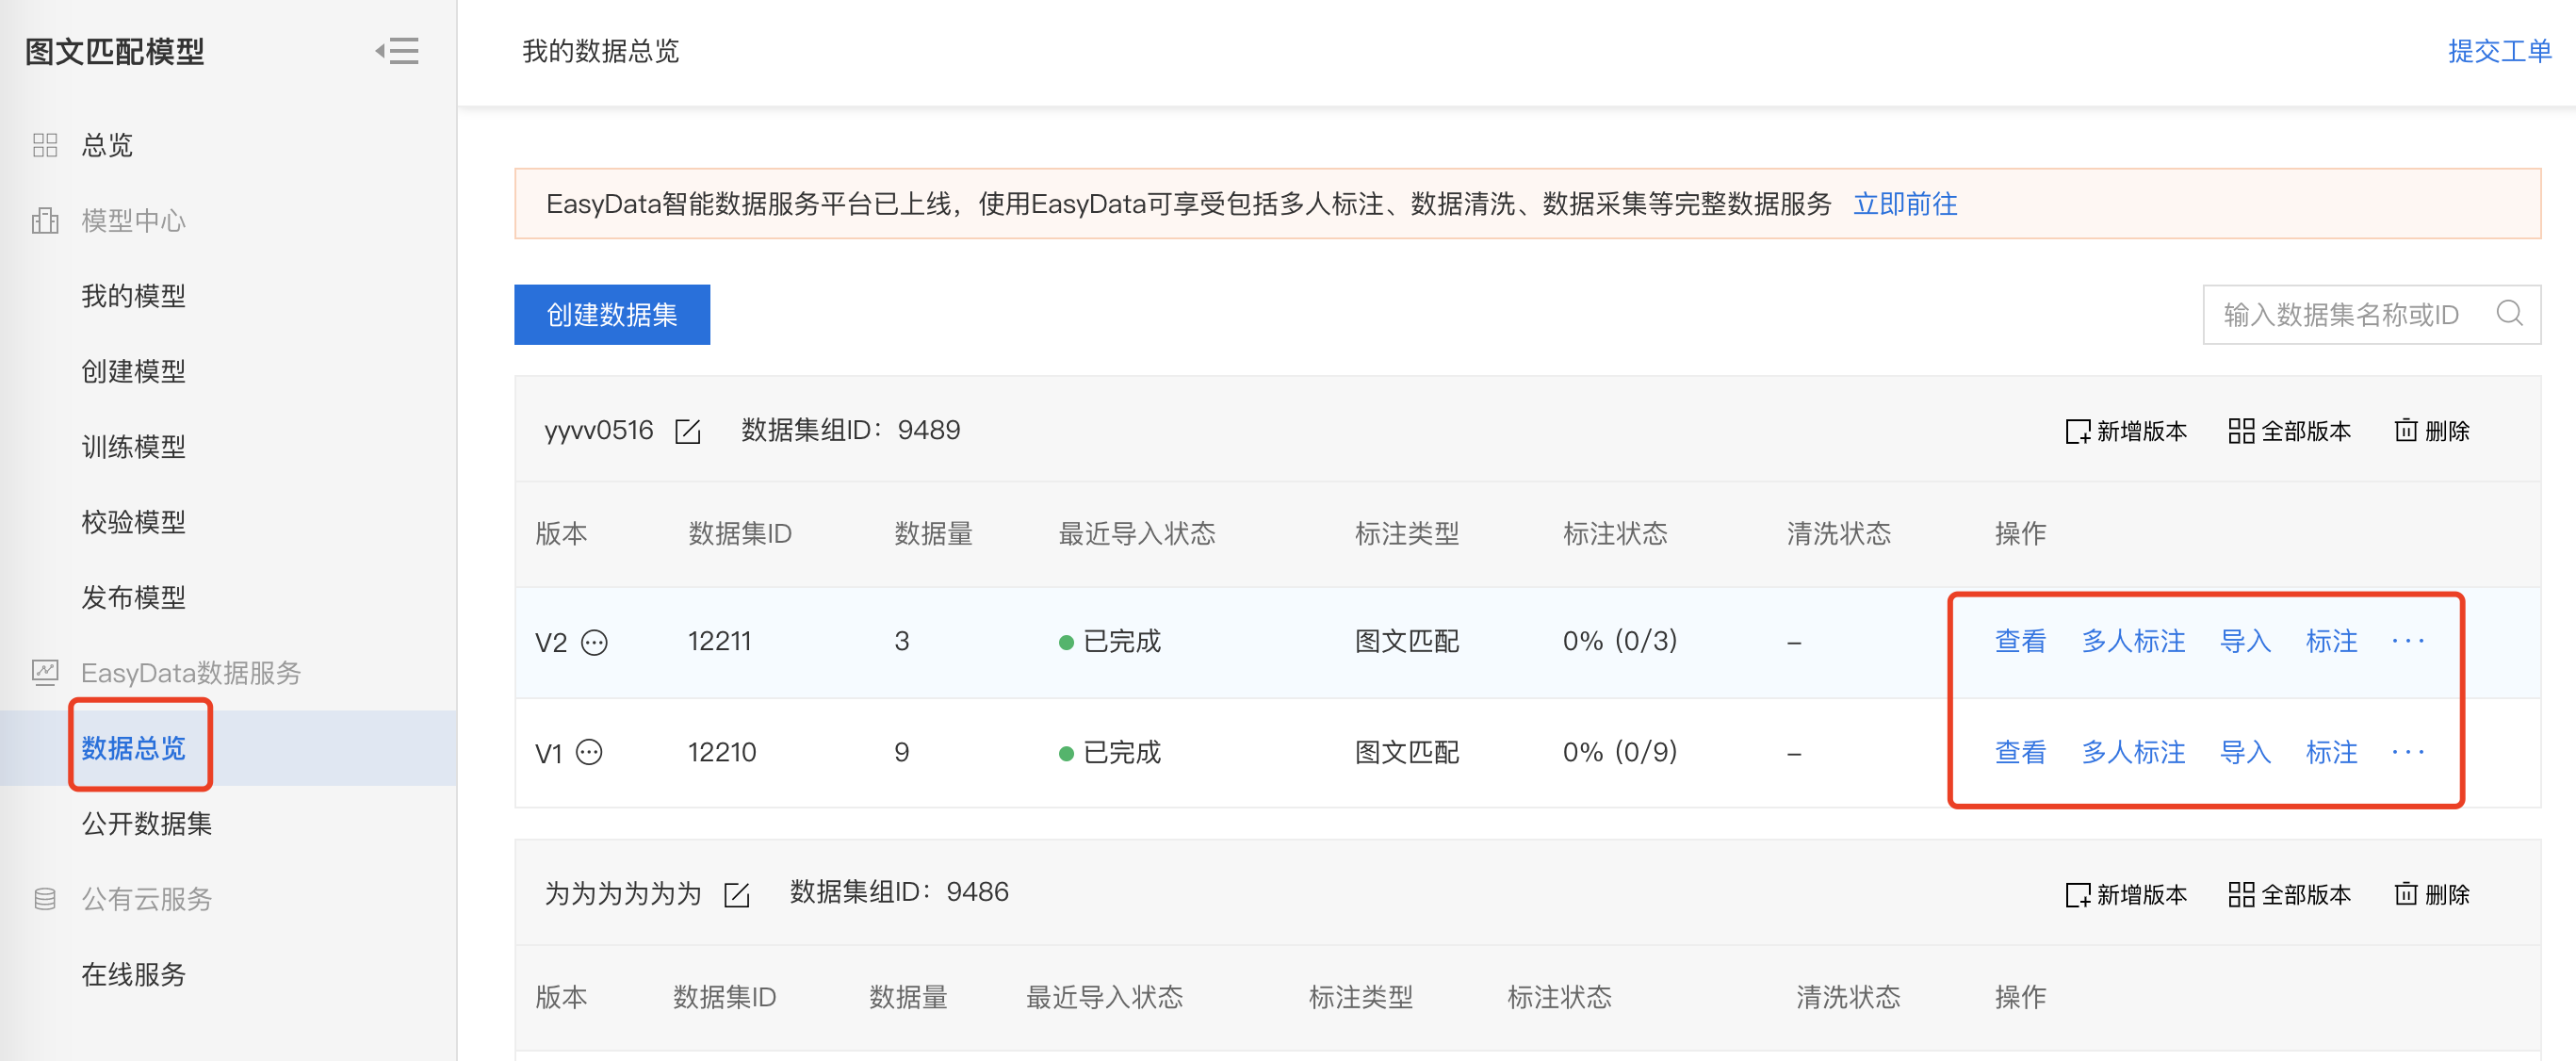Click 删除 for dataset group 9486
2576x1061 pixels.
[2432, 894]
